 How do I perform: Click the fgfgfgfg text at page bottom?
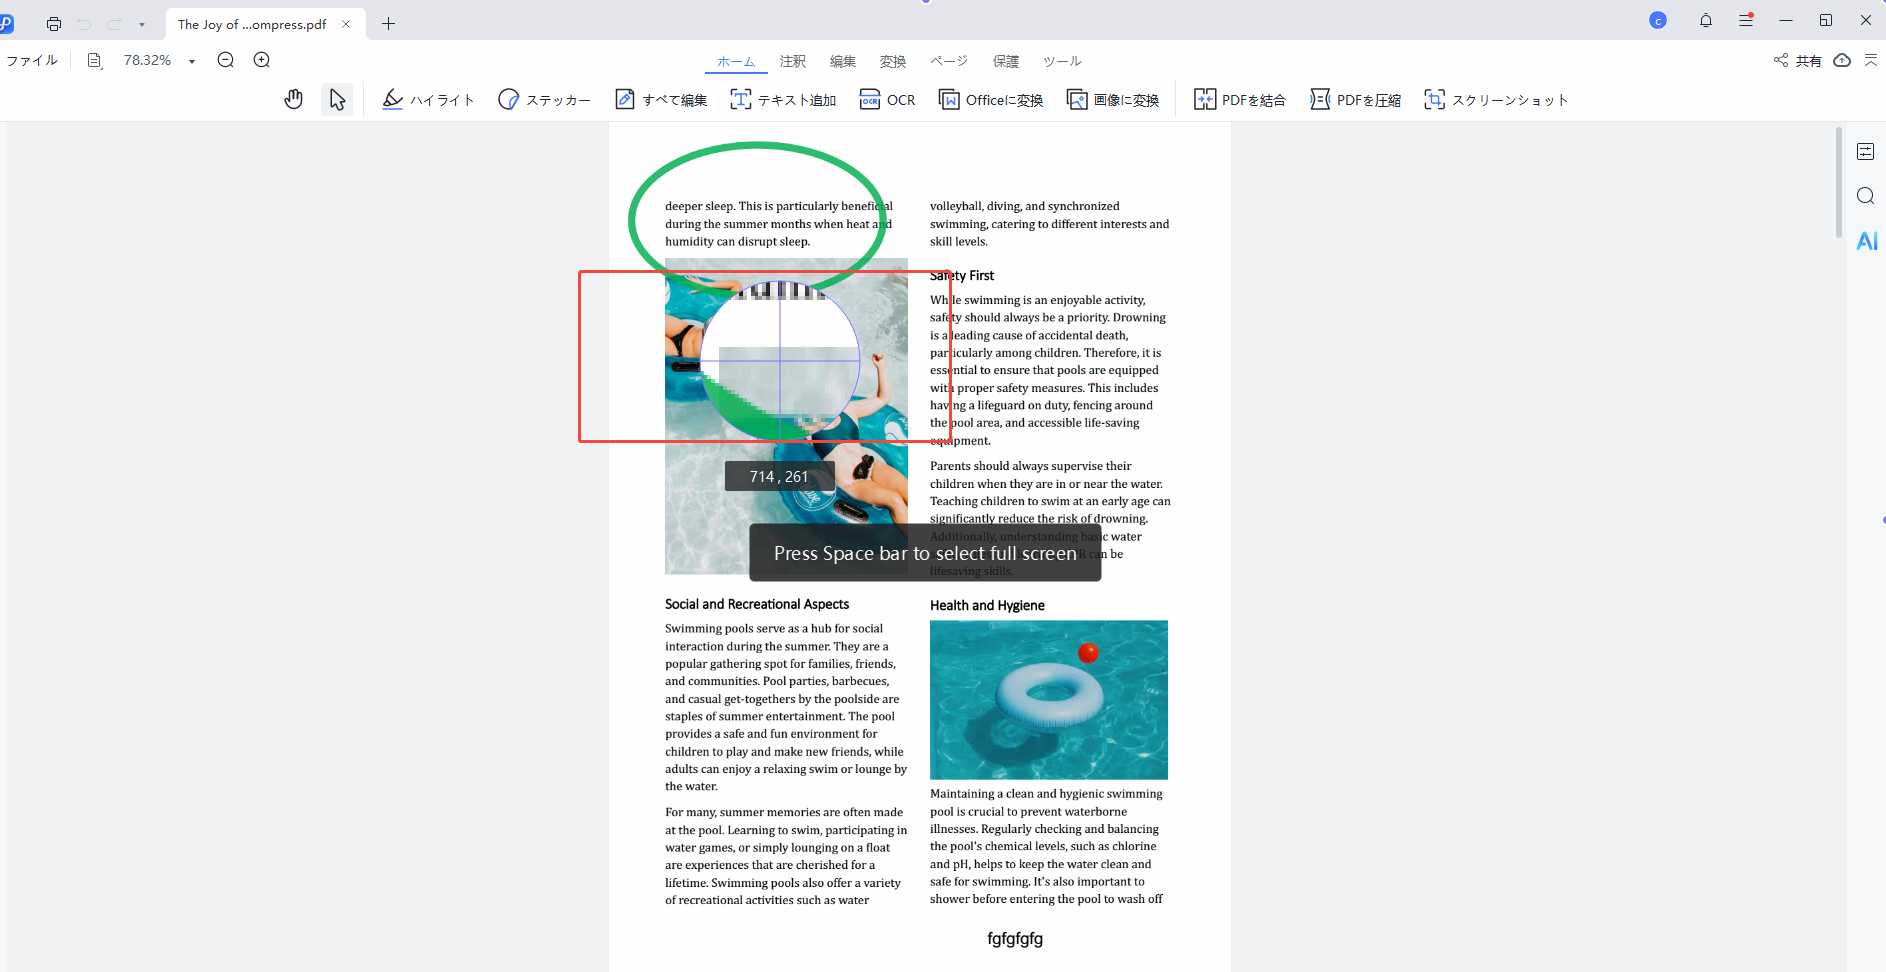pyautogui.click(x=1015, y=939)
